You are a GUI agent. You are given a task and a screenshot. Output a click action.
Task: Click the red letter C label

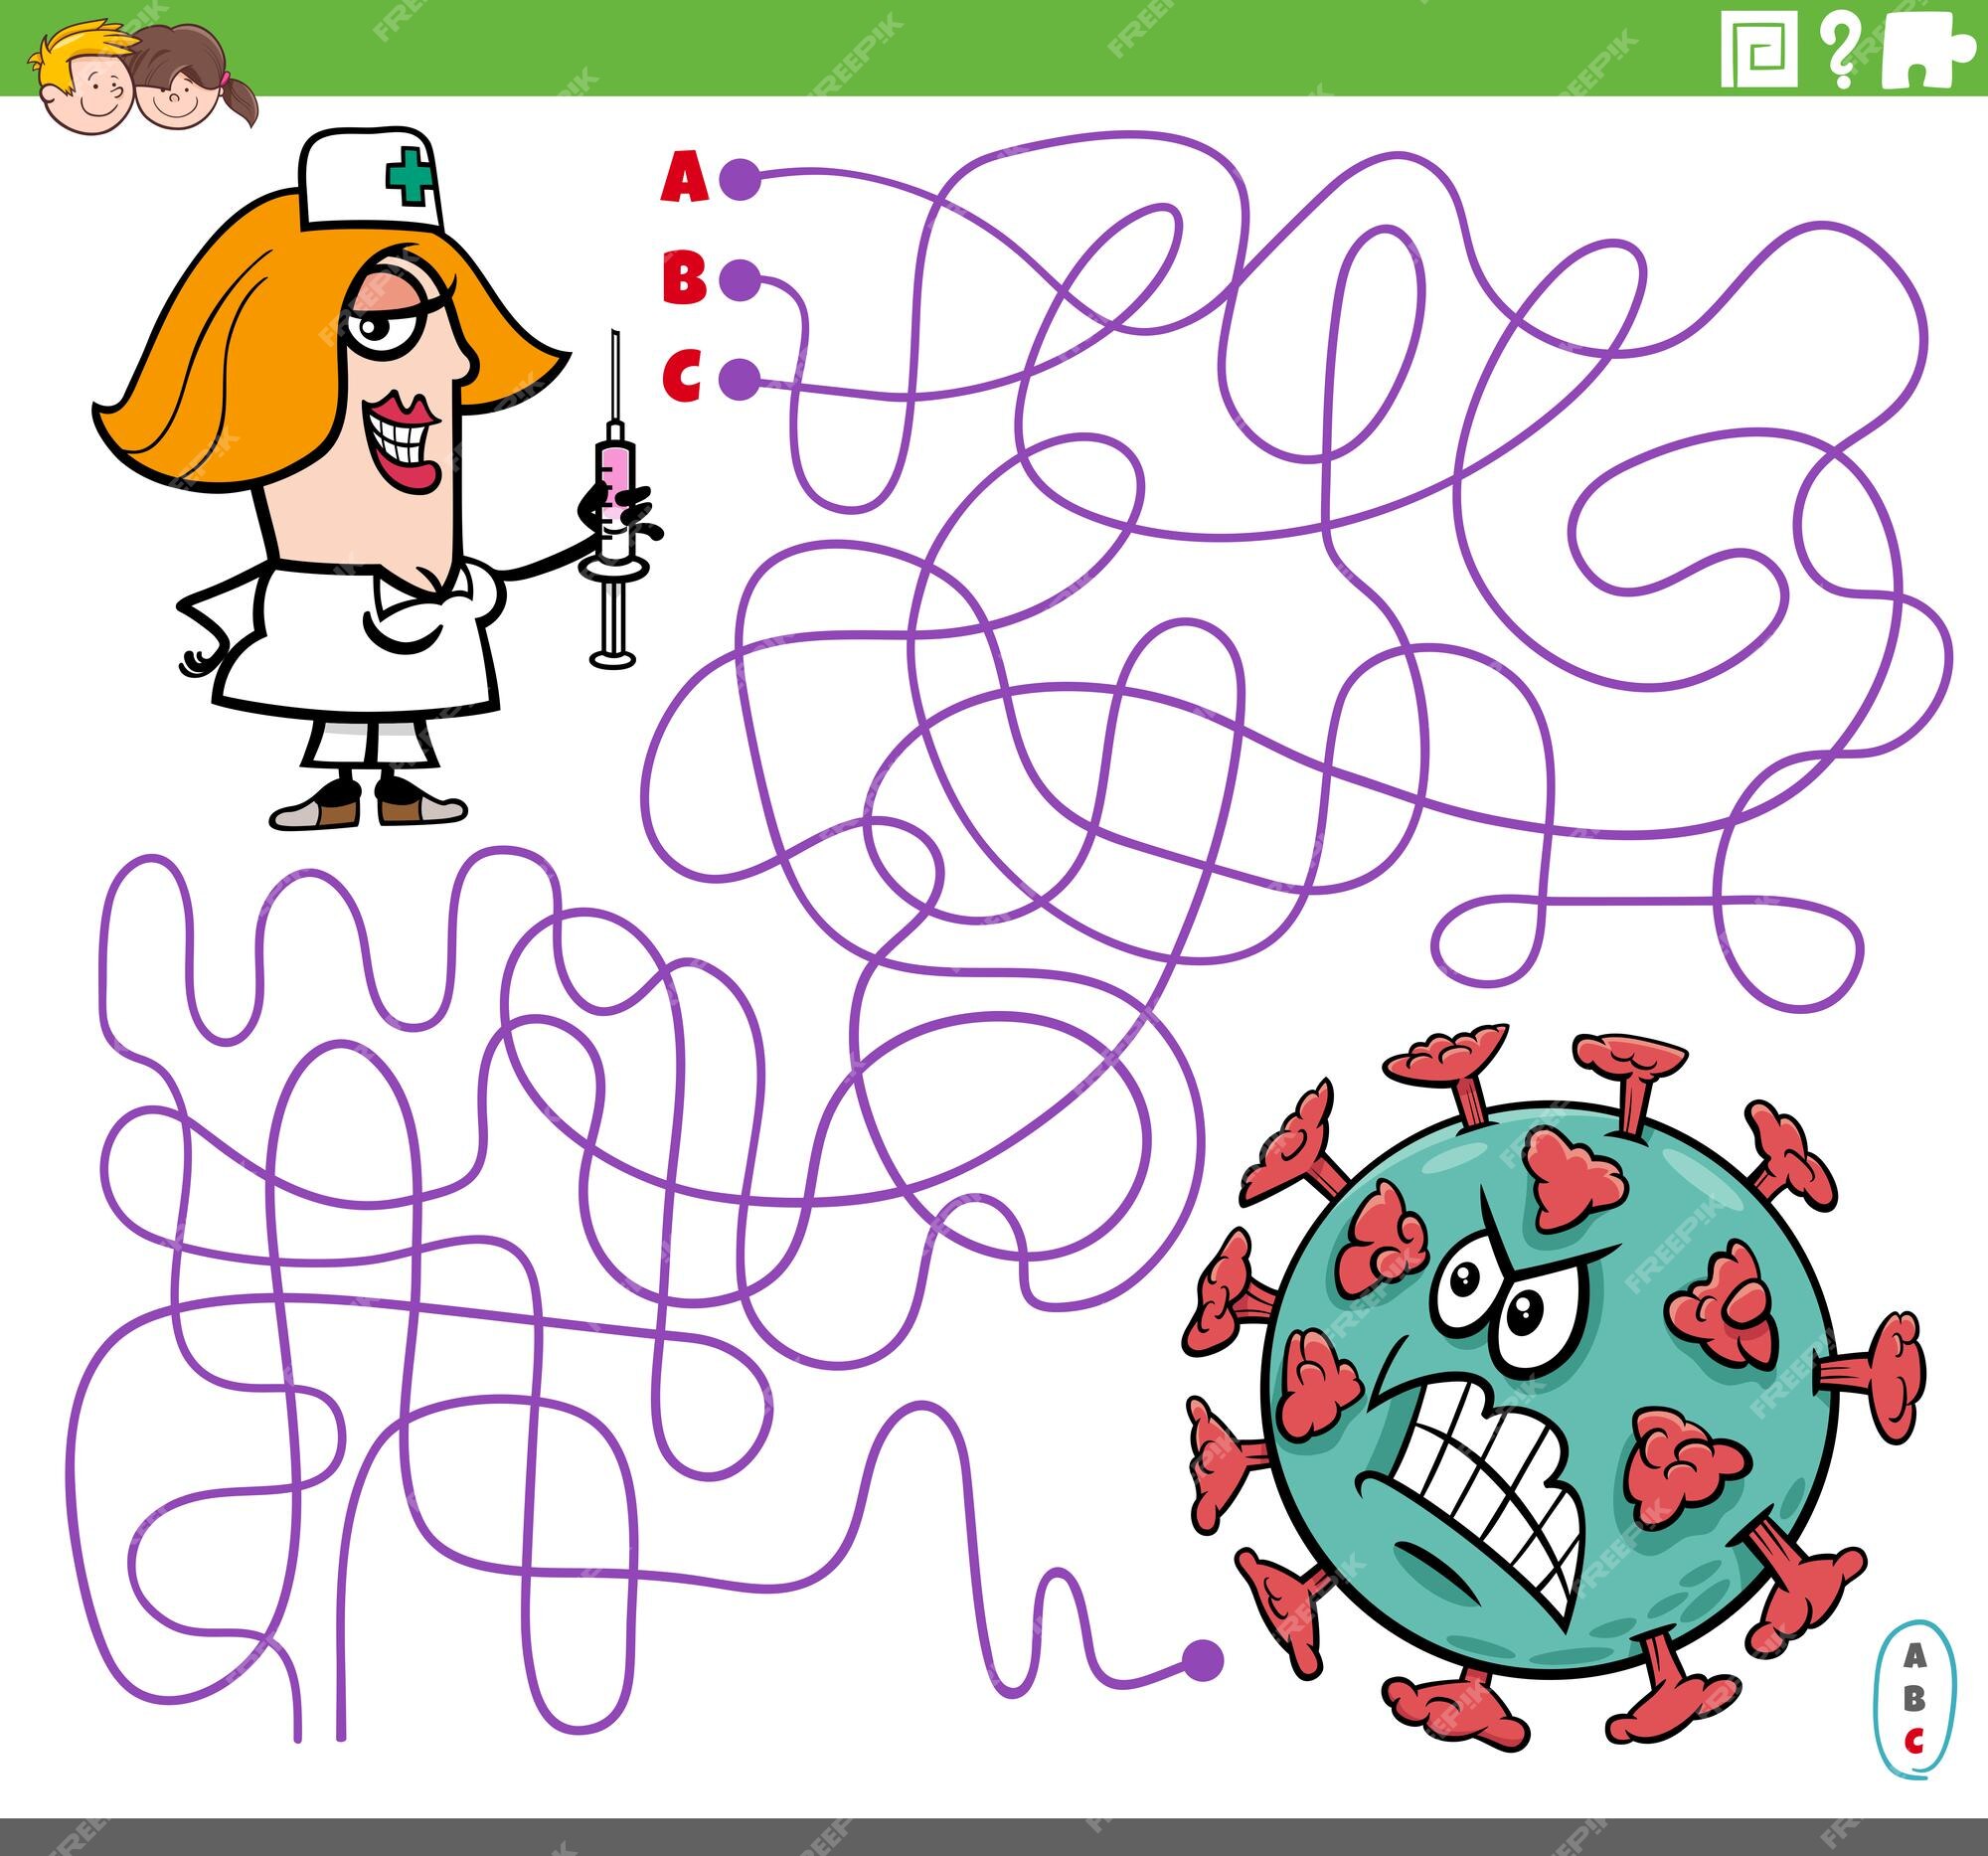pos(682,375)
